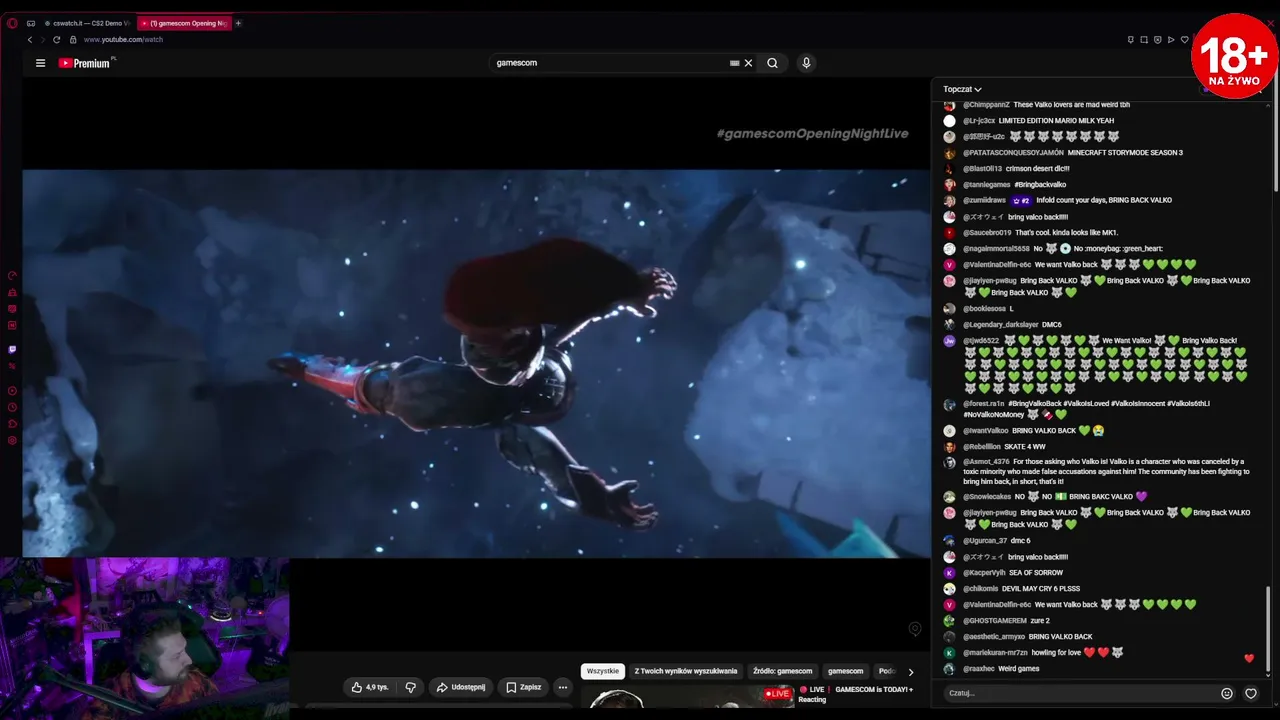This screenshot has width=1280, height=720.
Task: Select the Źródło: gamescom chip
Action: click(783, 671)
